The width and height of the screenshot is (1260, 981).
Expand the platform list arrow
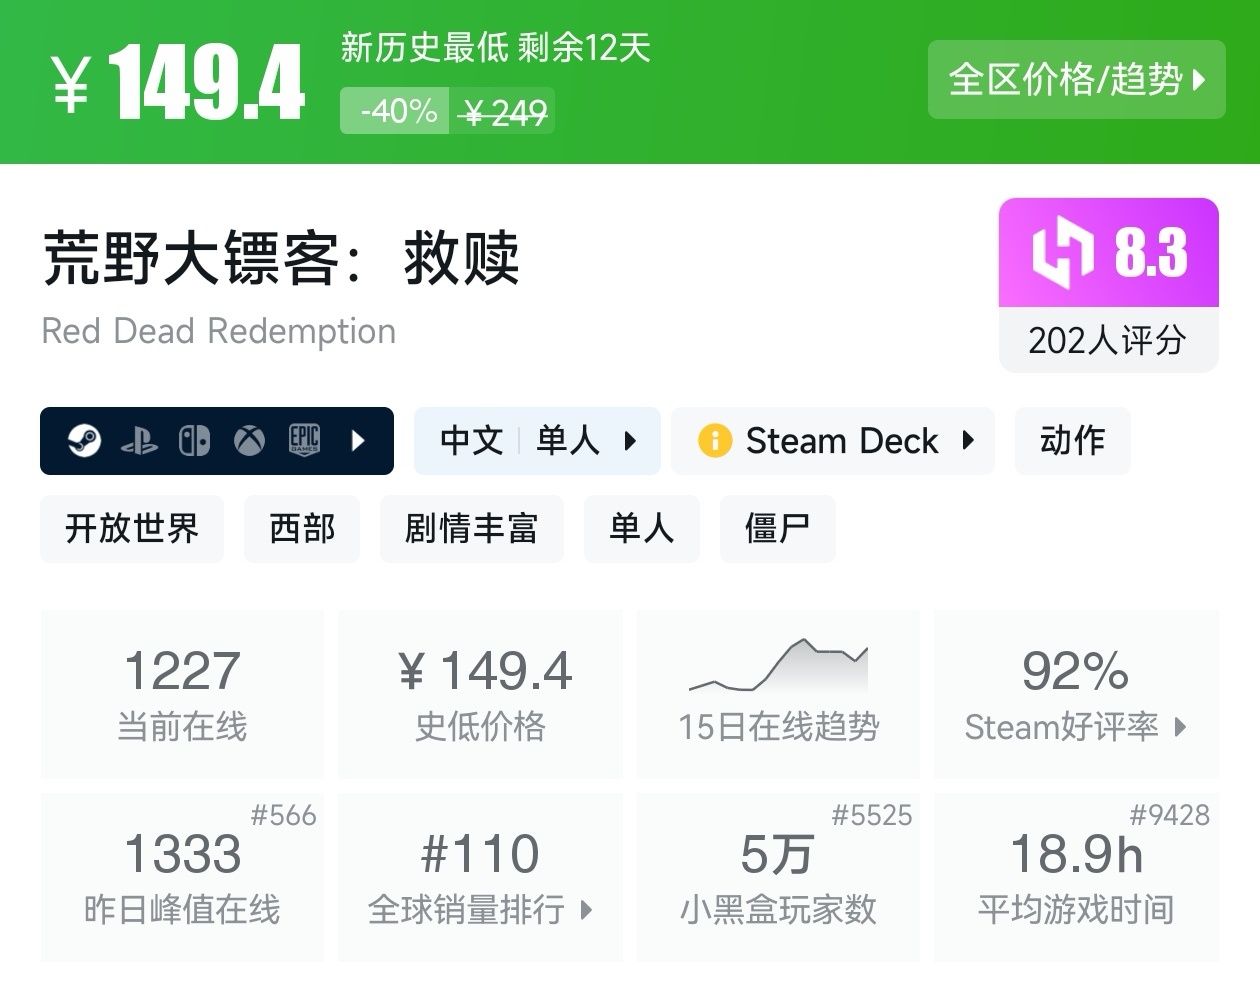pyautogui.click(x=358, y=440)
